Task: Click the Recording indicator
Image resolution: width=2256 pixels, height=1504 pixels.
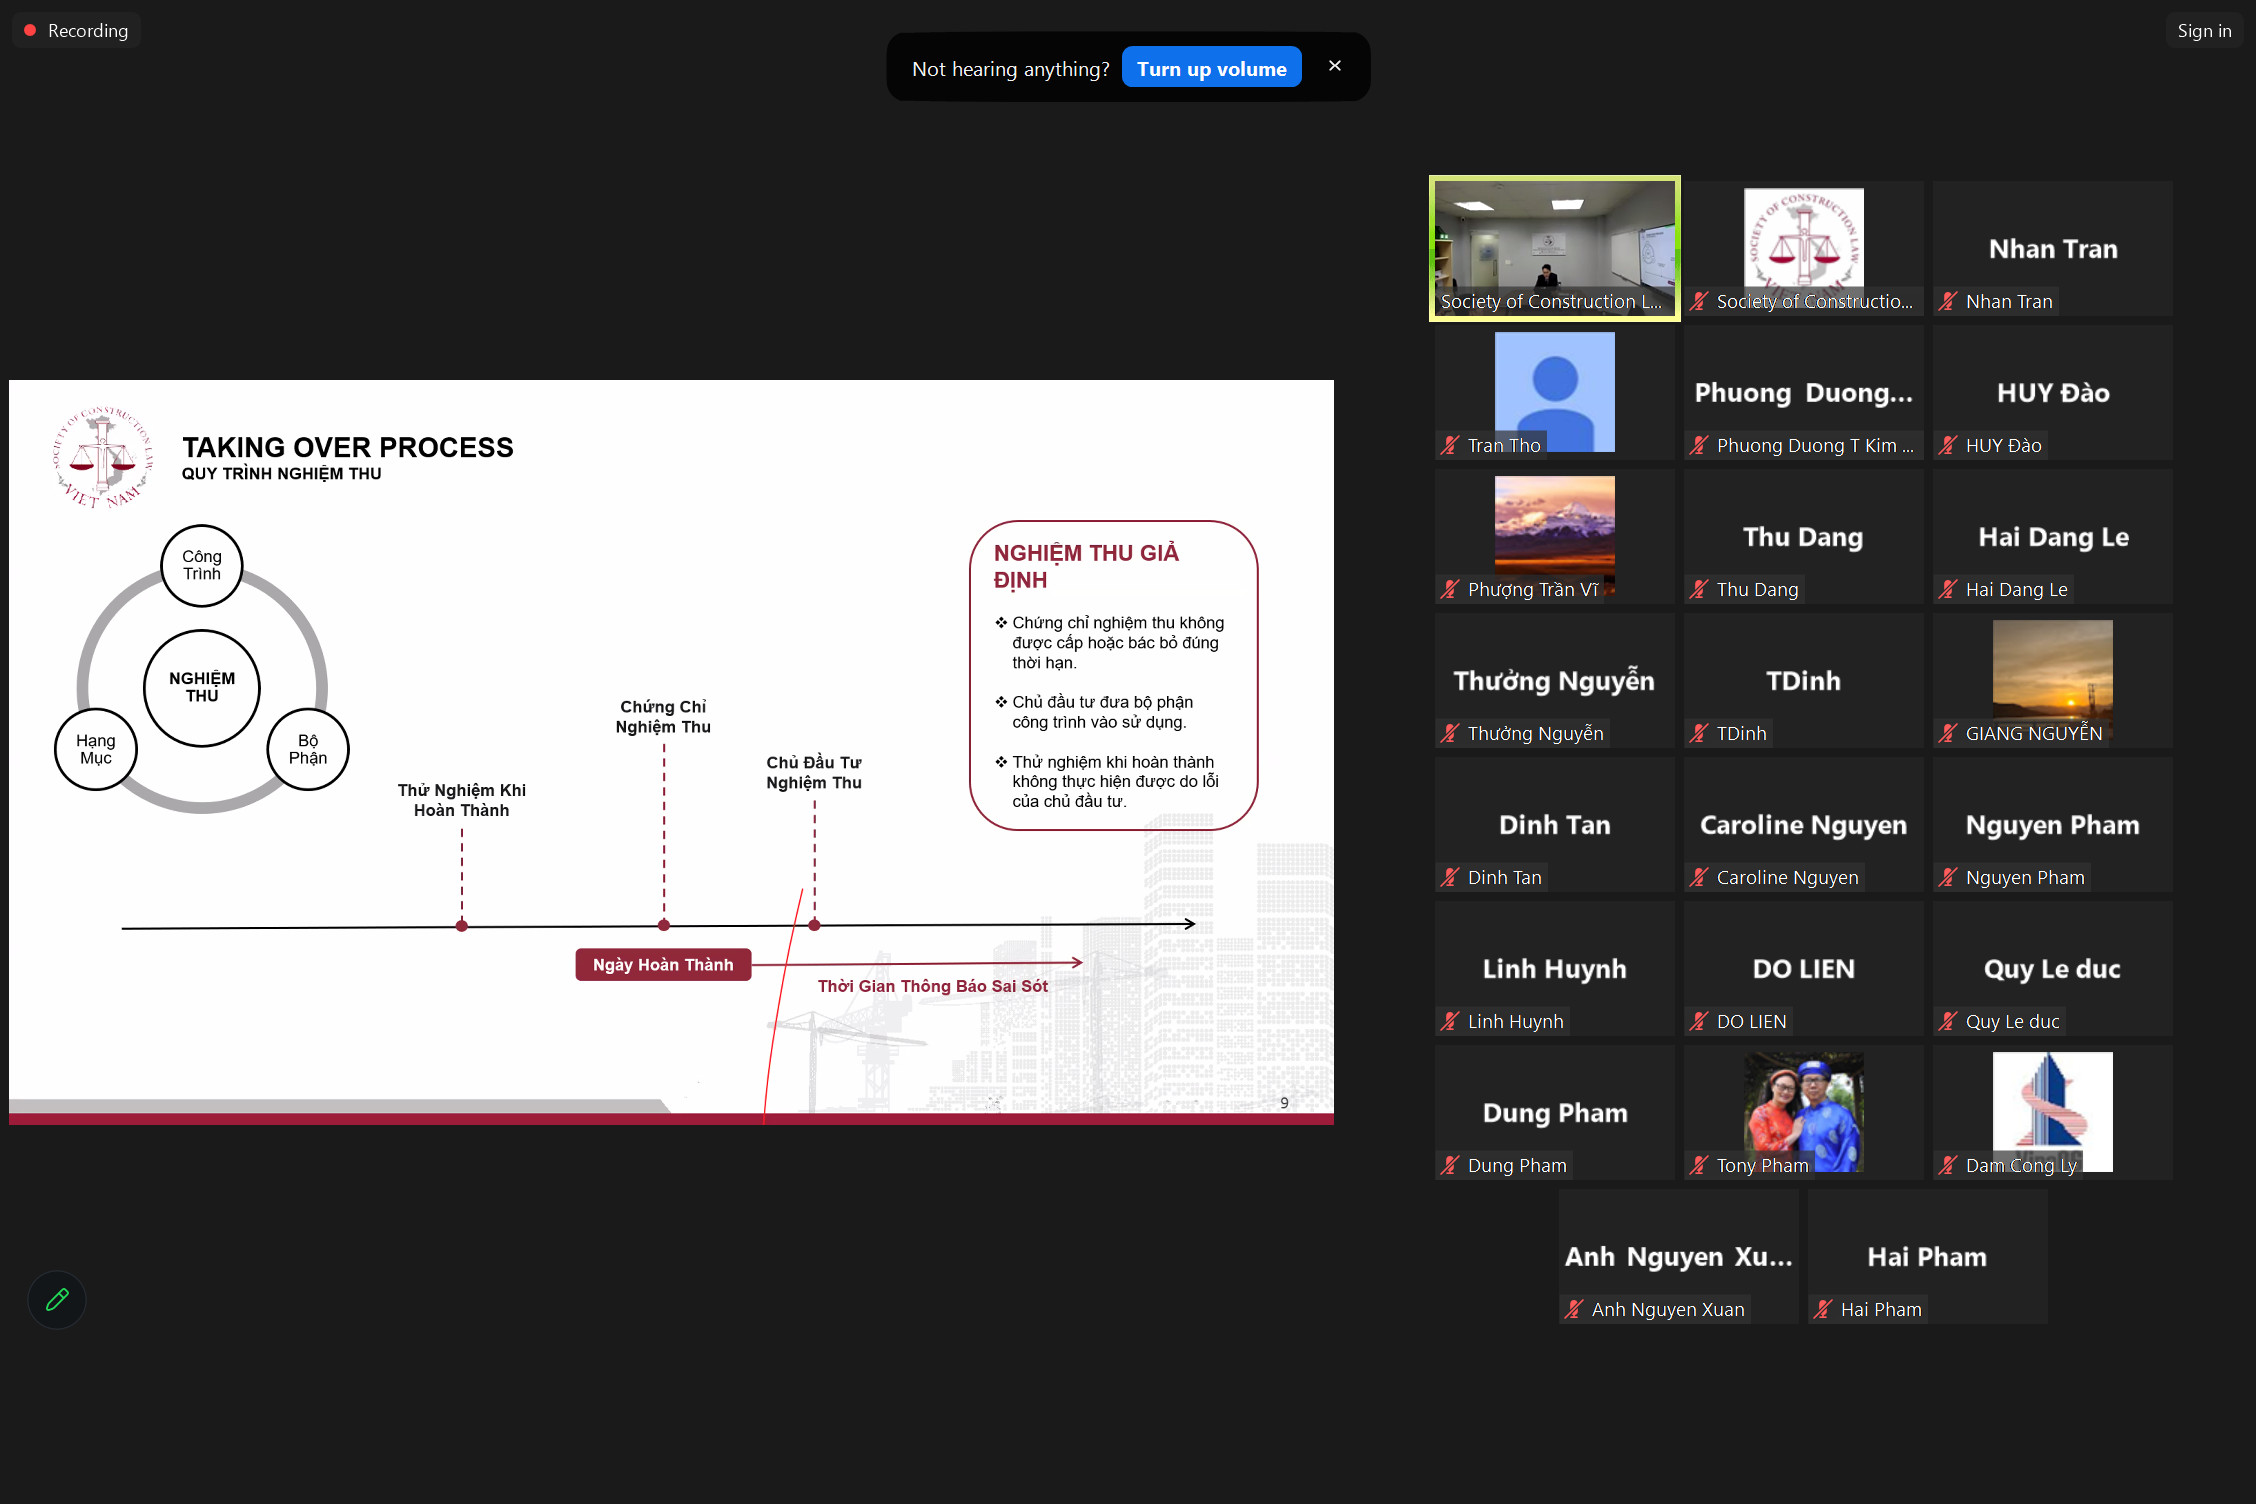Action: [77, 30]
